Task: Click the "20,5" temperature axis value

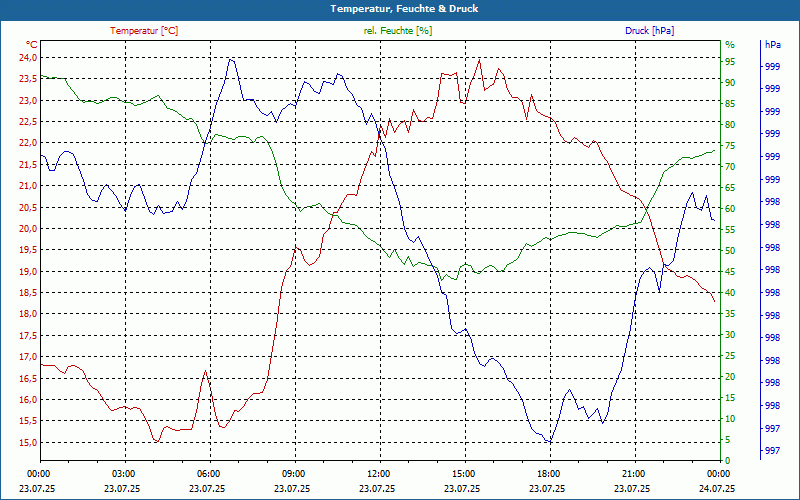Action: tap(28, 207)
